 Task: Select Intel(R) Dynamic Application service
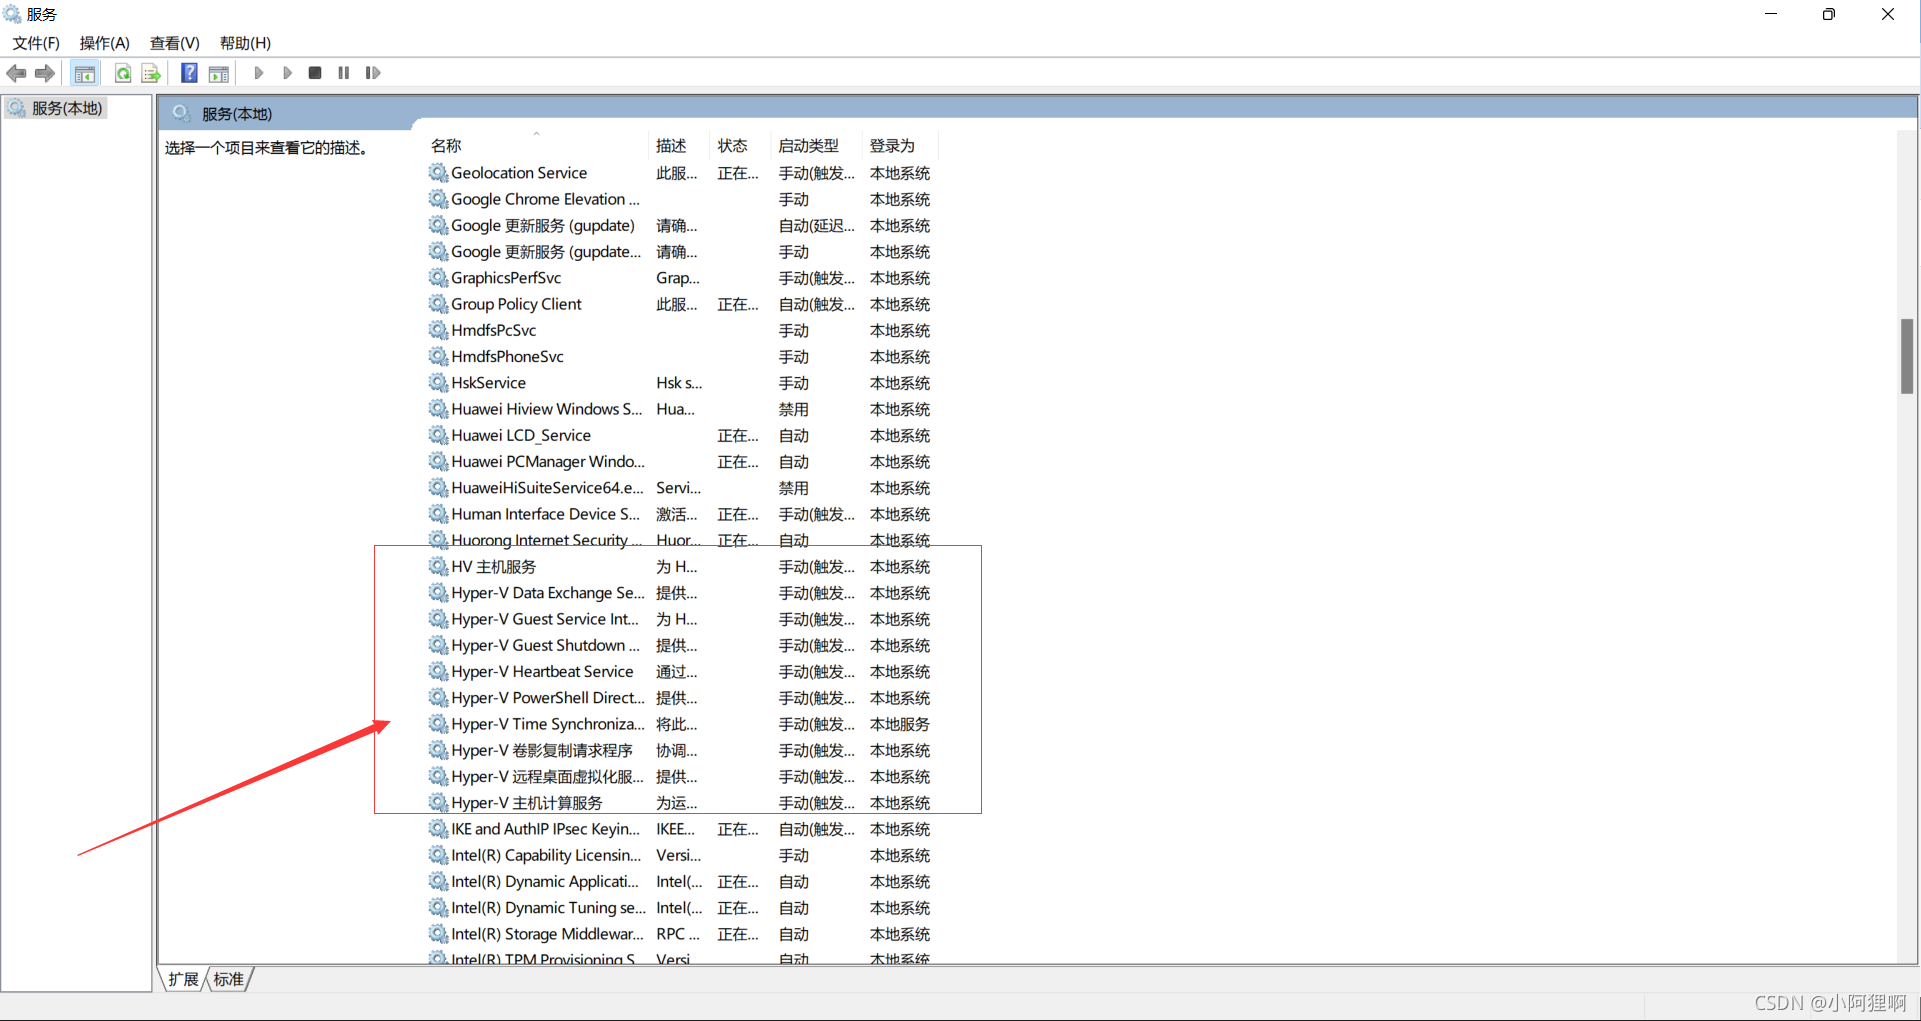680,882
